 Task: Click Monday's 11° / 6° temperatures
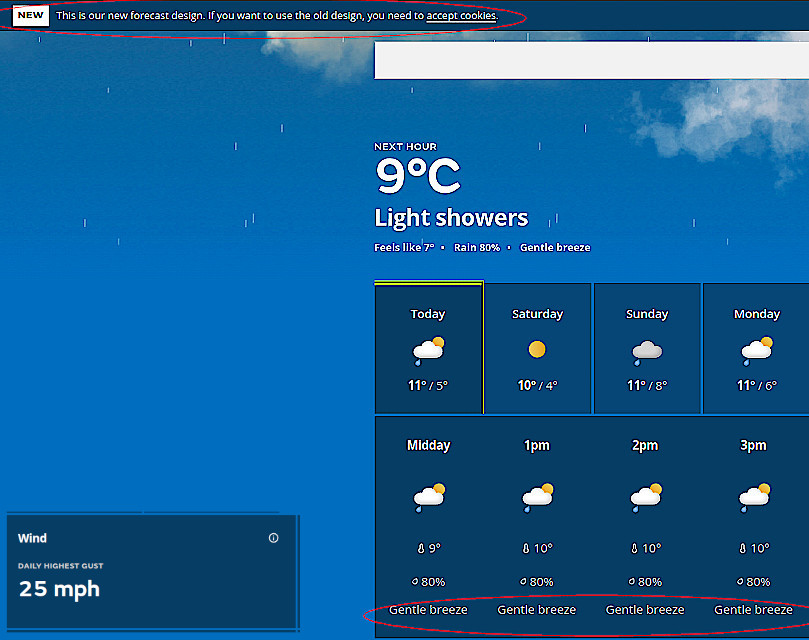click(x=757, y=386)
